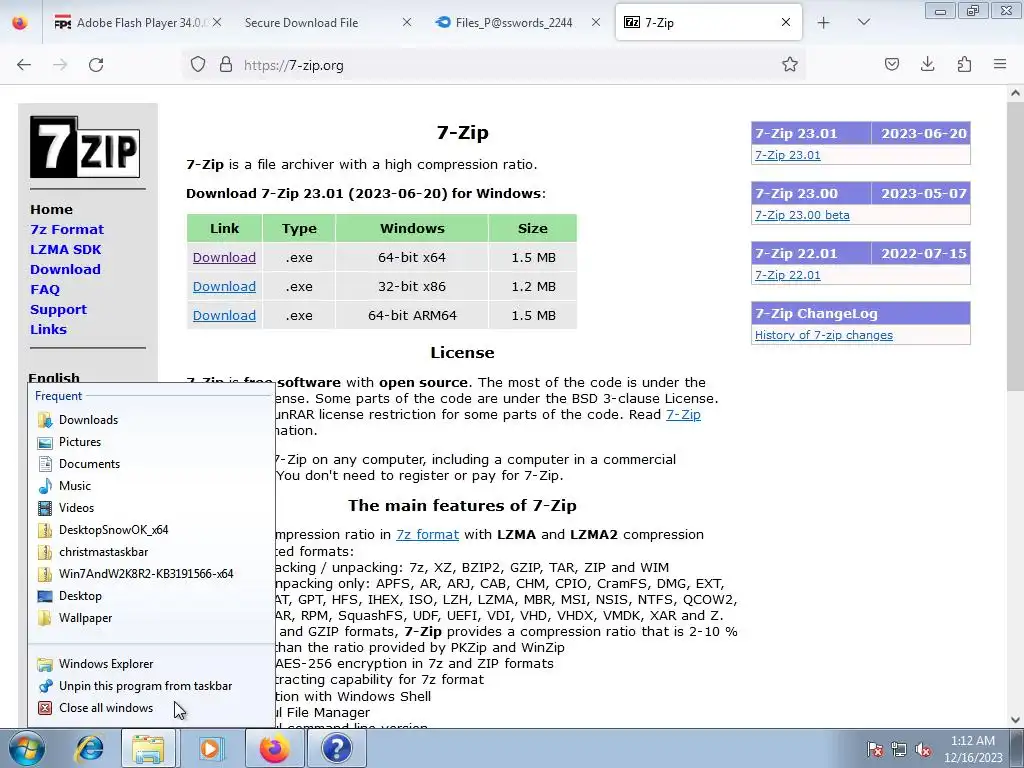Close the Adobe Flash Player tab
The width and height of the screenshot is (1024, 768).
[217, 22]
